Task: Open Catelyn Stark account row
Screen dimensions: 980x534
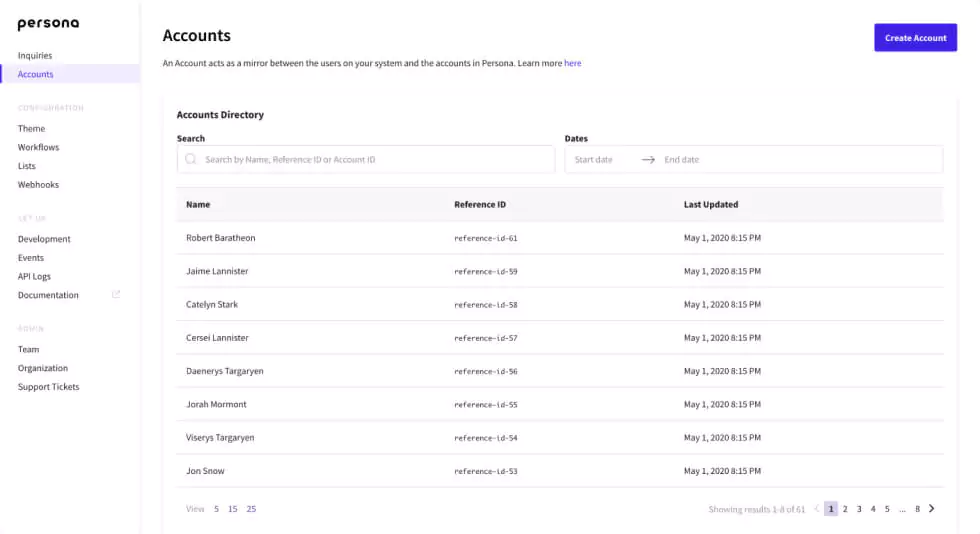Action: click(x=560, y=305)
